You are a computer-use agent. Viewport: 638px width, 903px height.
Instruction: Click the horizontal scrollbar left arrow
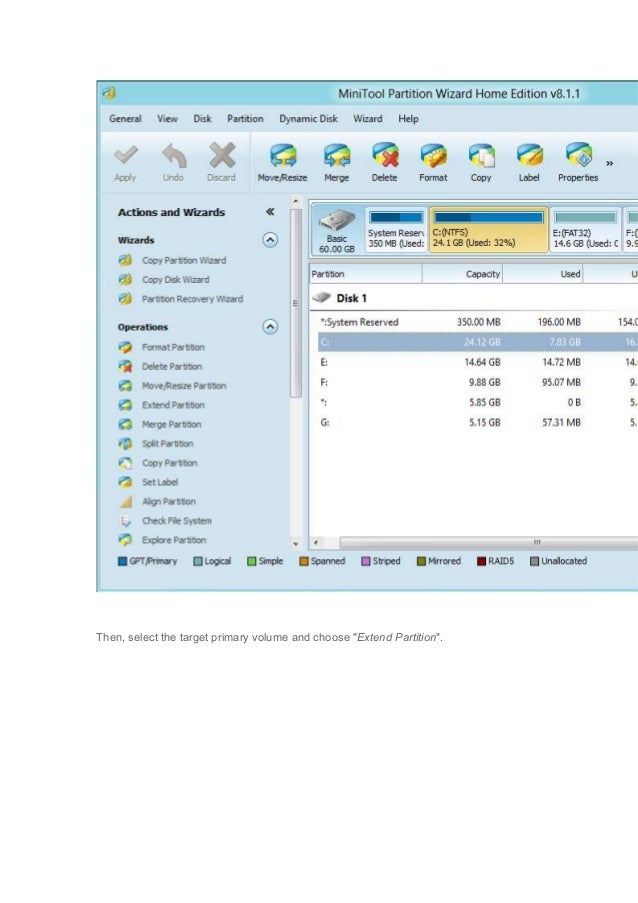coord(316,542)
